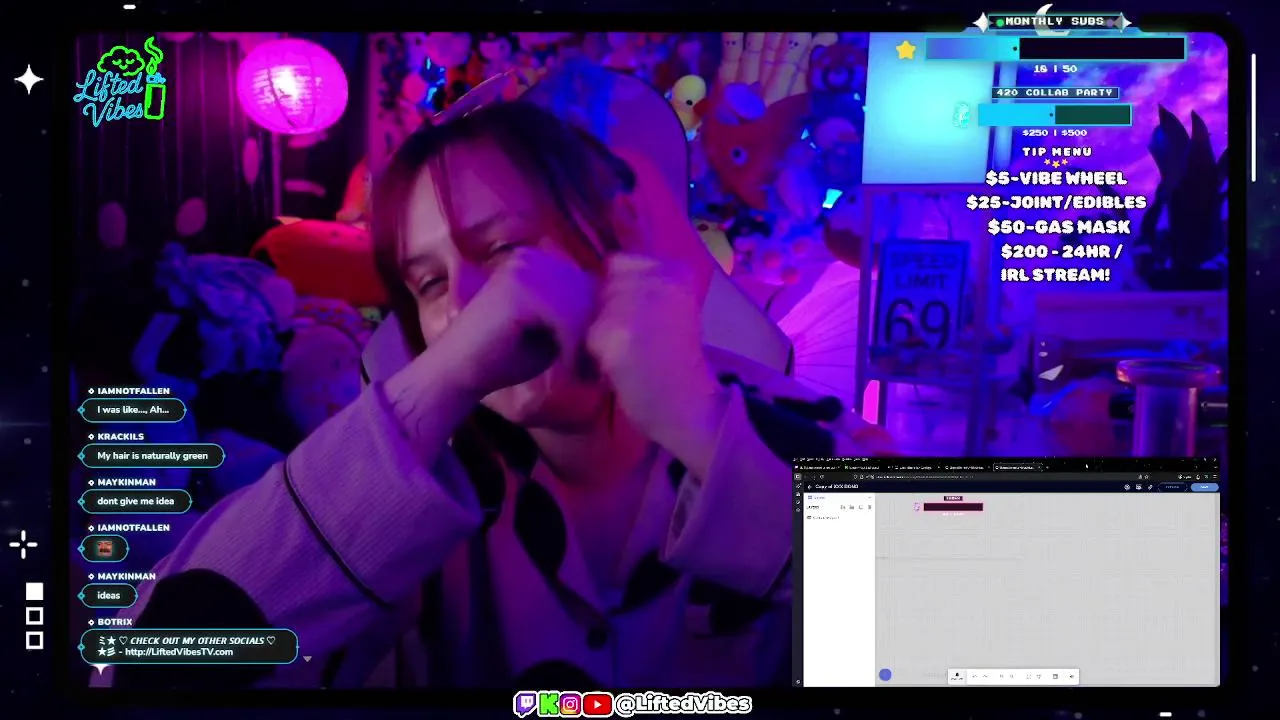Image resolution: width=1280 pixels, height=720 pixels.
Task: Select the dark pink widget on the editor canvas
Action: [x=953, y=507]
